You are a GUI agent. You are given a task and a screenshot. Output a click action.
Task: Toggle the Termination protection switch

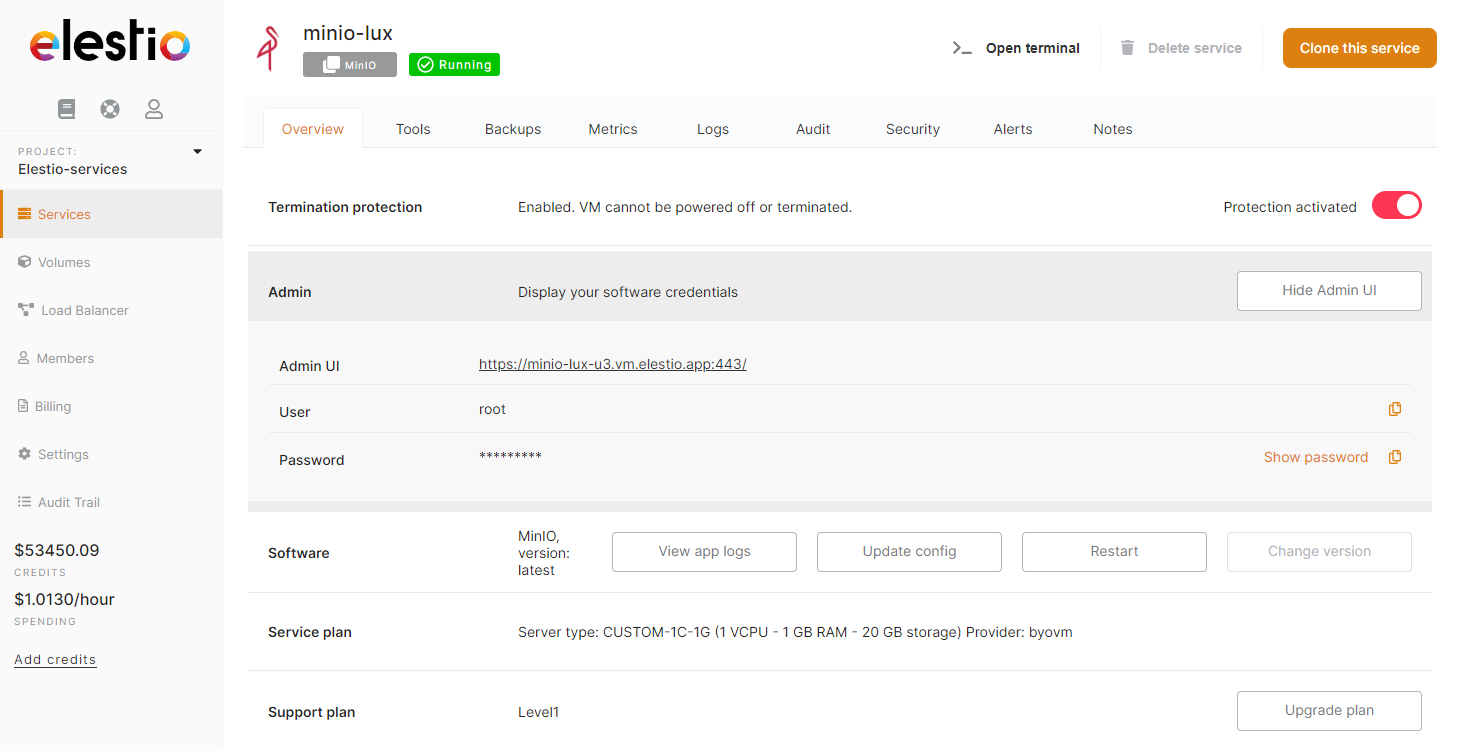(x=1396, y=206)
